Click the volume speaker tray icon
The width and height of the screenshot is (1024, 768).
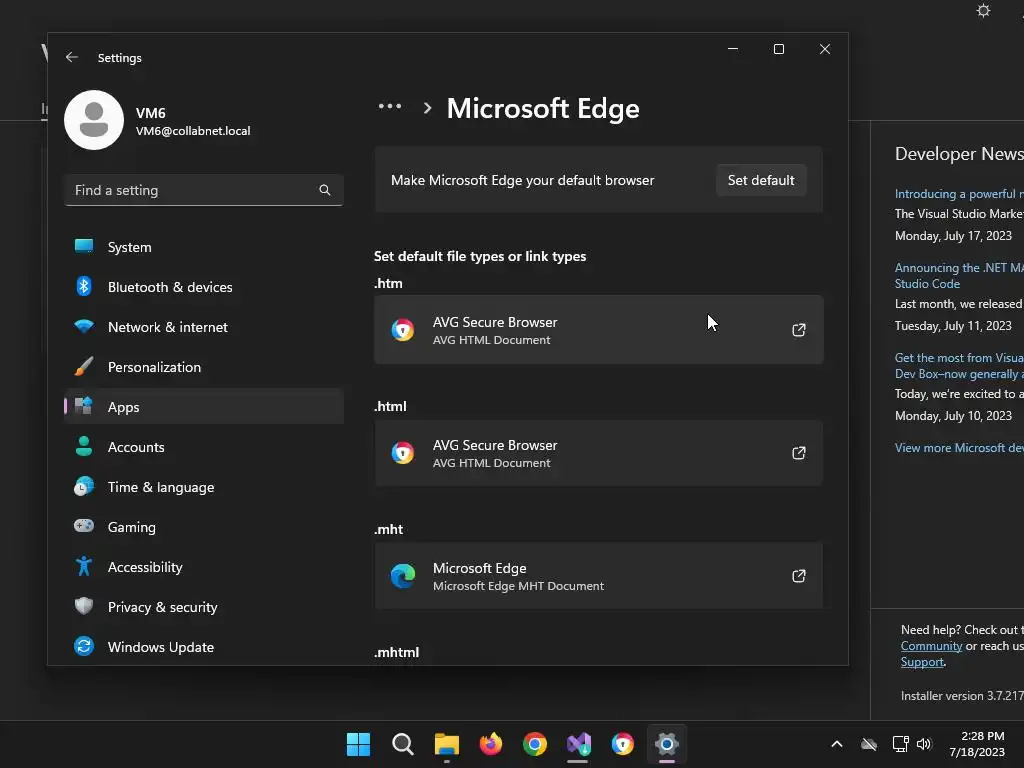923,744
